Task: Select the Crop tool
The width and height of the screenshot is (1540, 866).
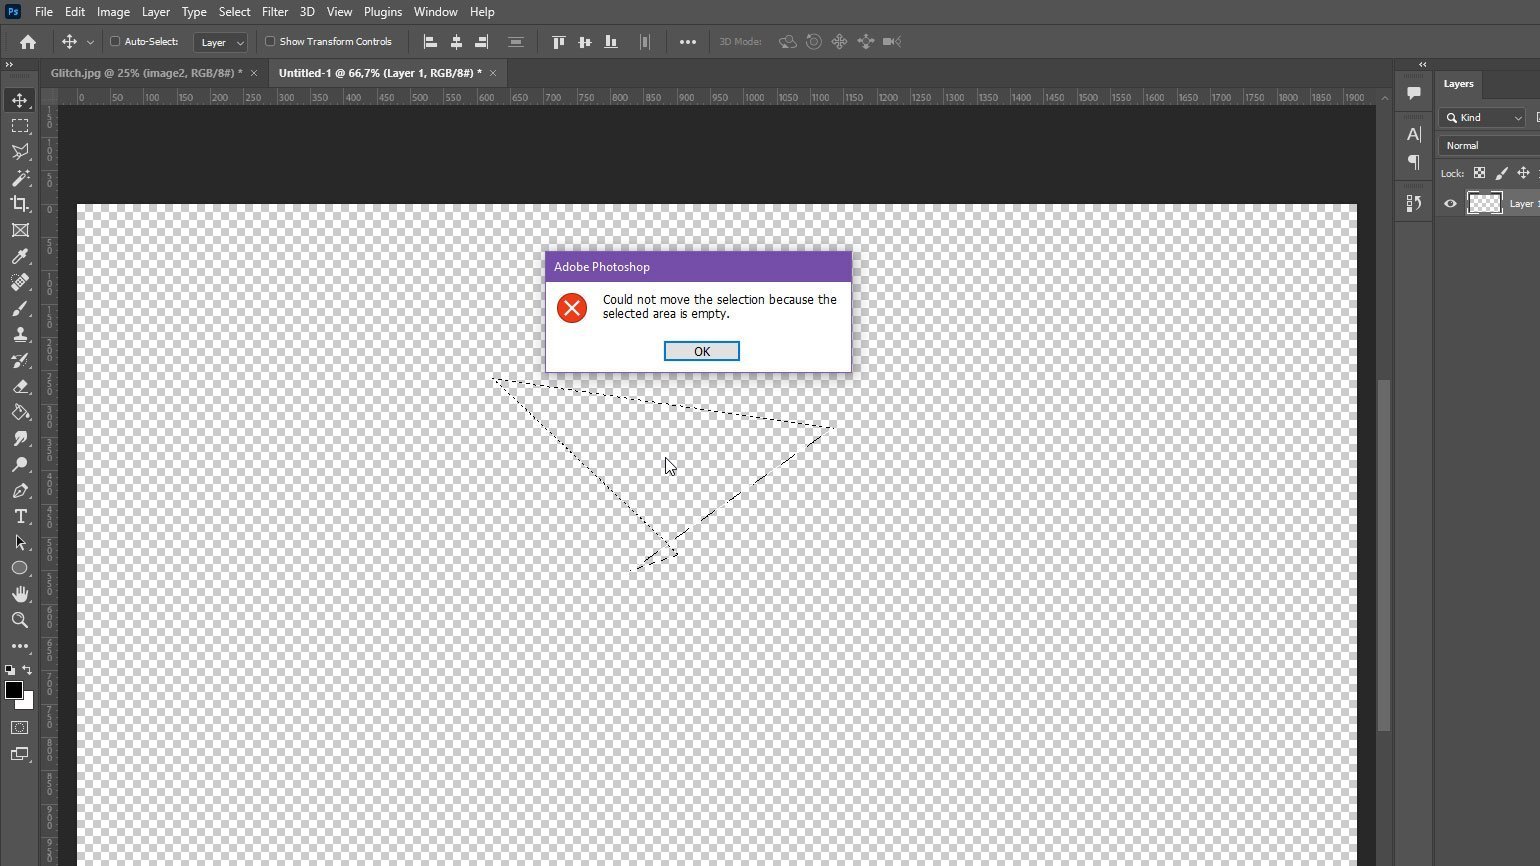Action: (x=20, y=204)
